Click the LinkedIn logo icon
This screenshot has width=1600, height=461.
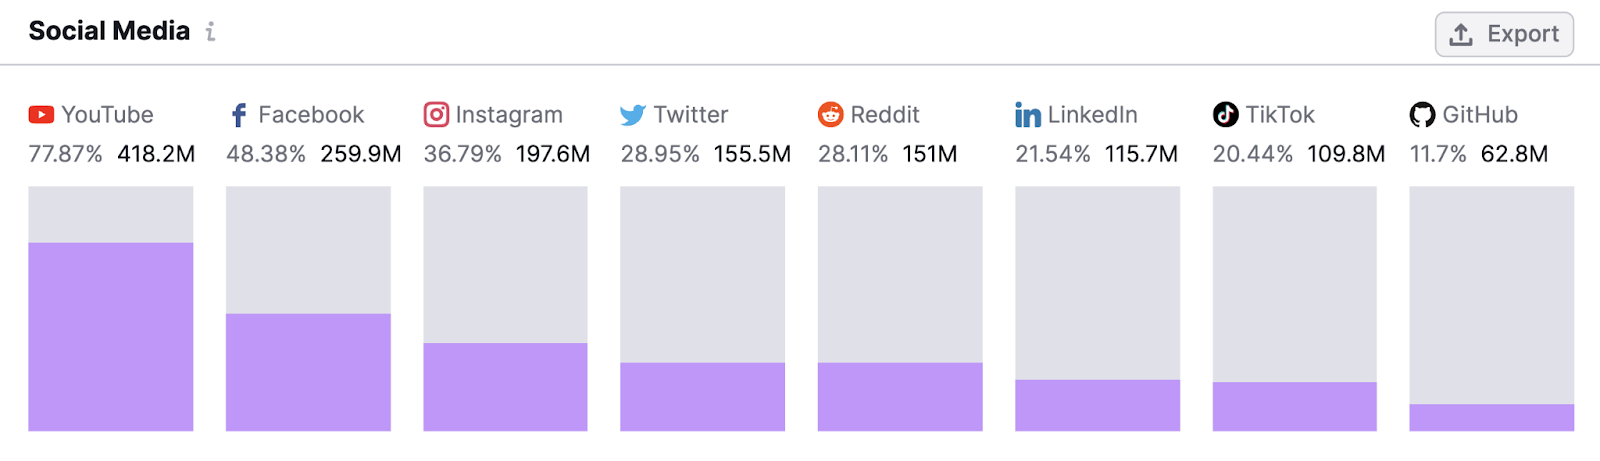1028,115
